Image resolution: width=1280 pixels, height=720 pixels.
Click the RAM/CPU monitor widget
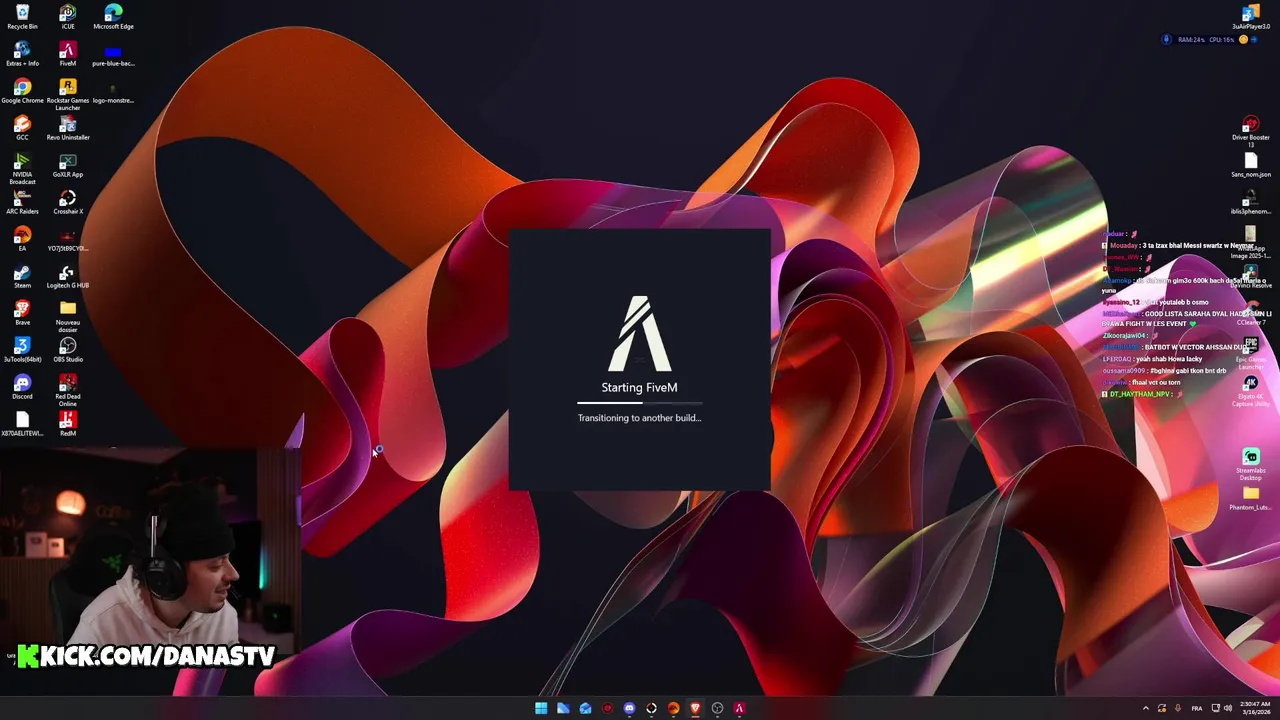pyautogui.click(x=1208, y=40)
